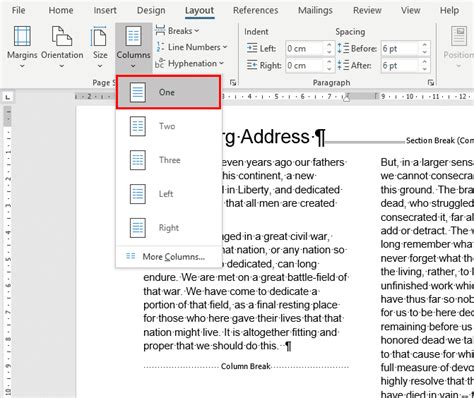Open the Breaks menu
The image size is (474, 398).
tap(177, 31)
